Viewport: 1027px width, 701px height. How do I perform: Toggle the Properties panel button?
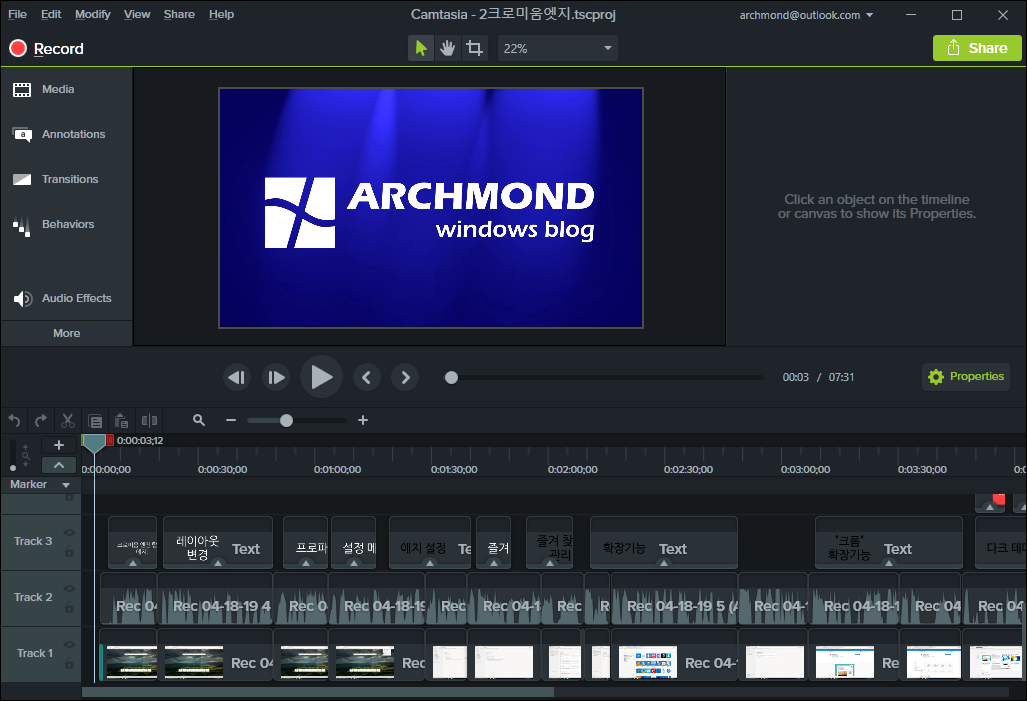click(x=966, y=377)
